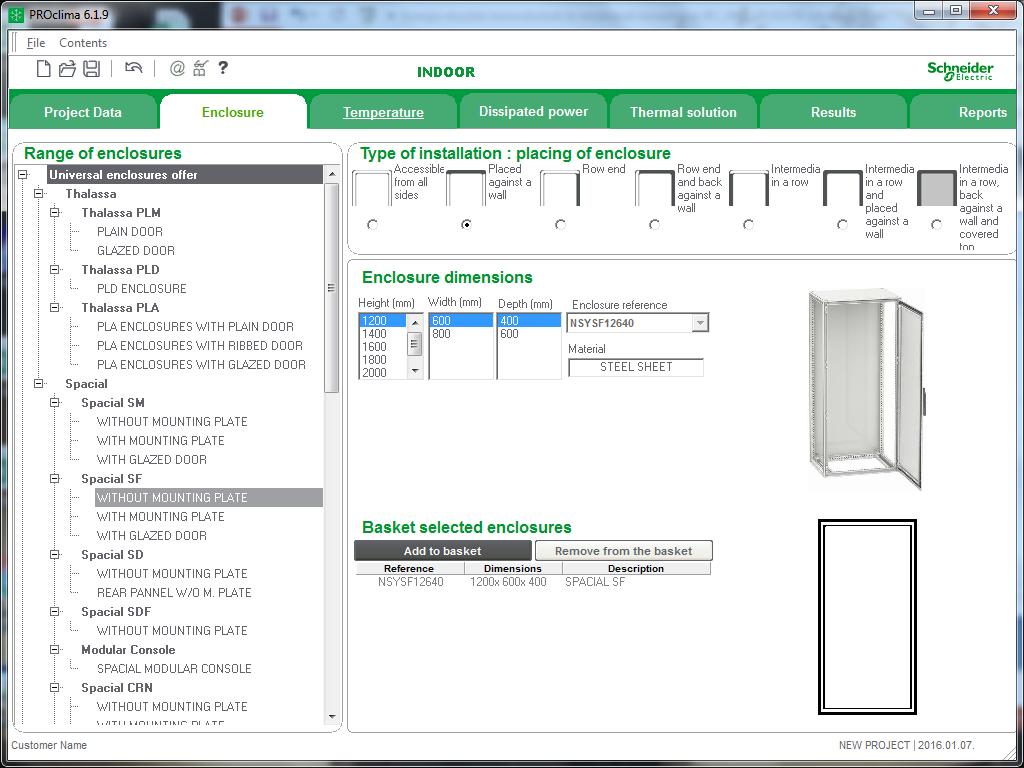1024x768 pixels.
Task: Switch to the Temperature tab
Action: pyautogui.click(x=383, y=112)
